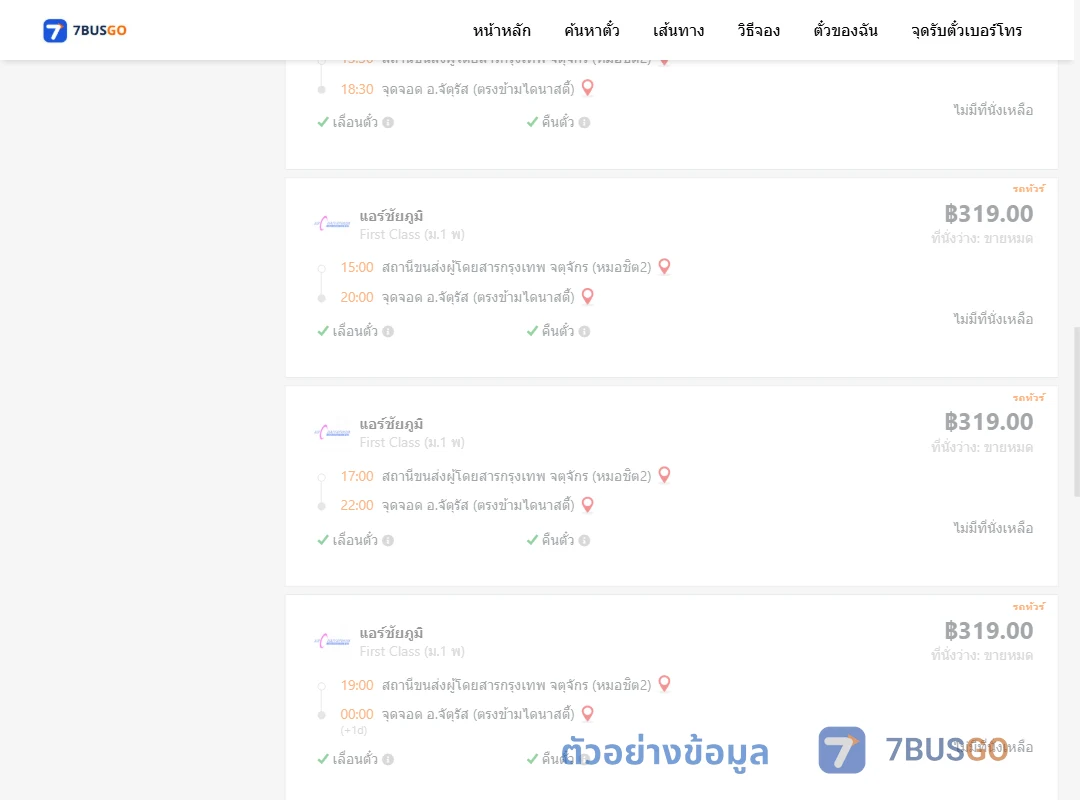Click the 18:30 arrival time
The width and height of the screenshot is (1080, 800).
(357, 90)
